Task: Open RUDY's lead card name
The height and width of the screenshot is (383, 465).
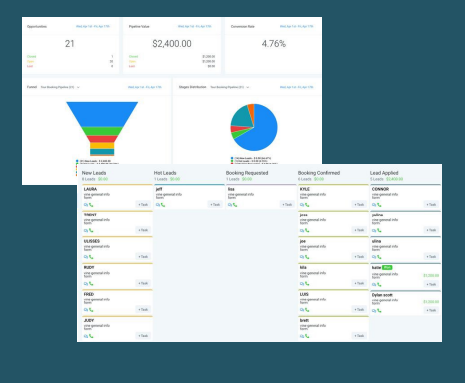Action: (x=89, y=267)
